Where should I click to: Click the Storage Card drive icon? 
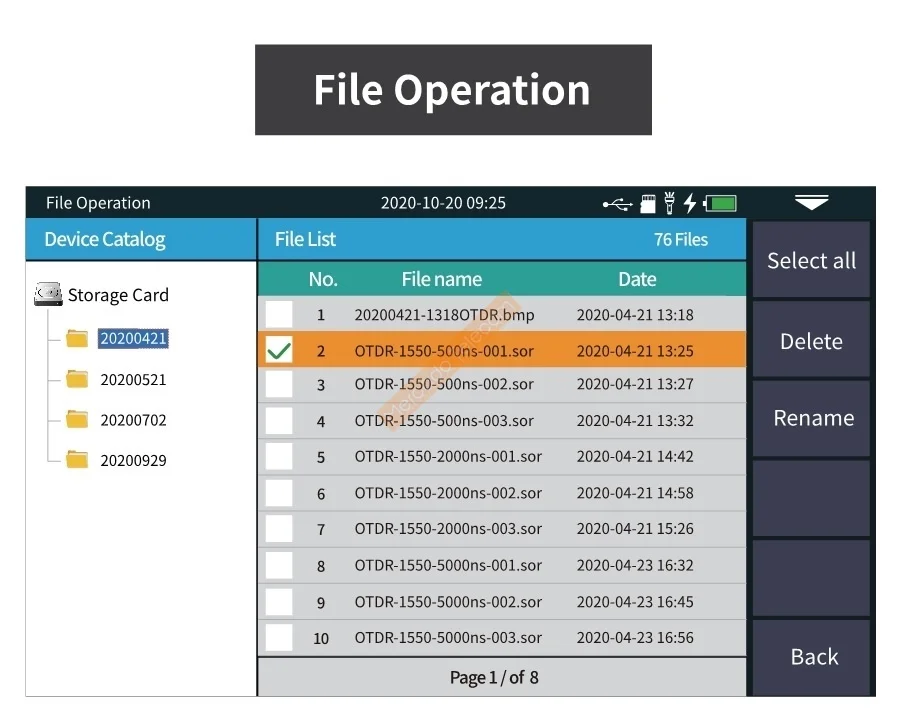click(x=48, y=295)
